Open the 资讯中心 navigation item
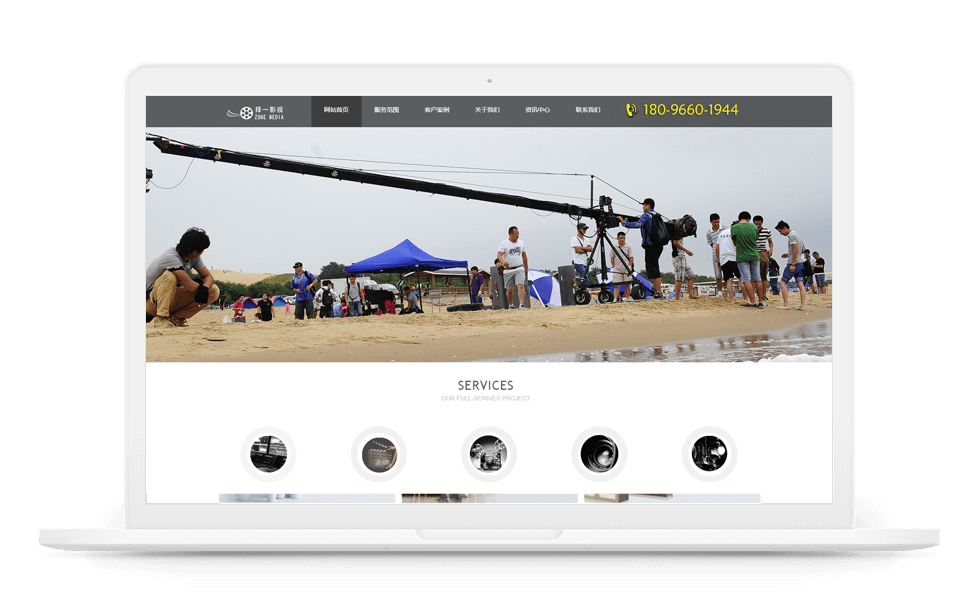The image size is (980, 600). pyautogui.click(x=537, y=110)
